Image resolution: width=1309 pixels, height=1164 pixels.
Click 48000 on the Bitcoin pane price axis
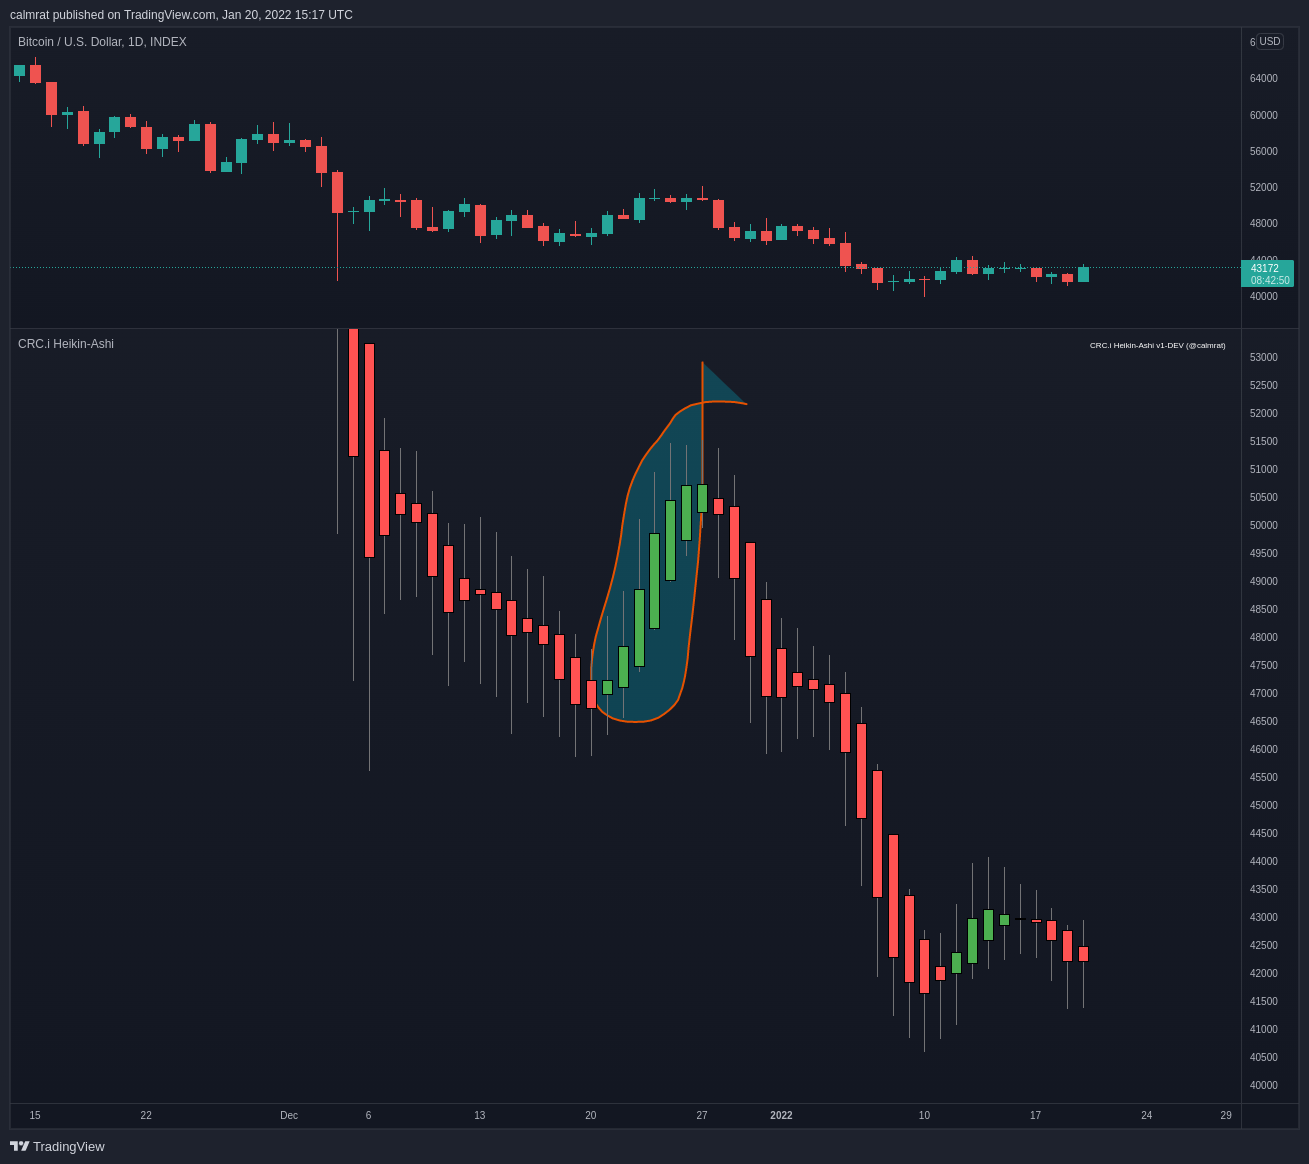[x=1264, y=223]
